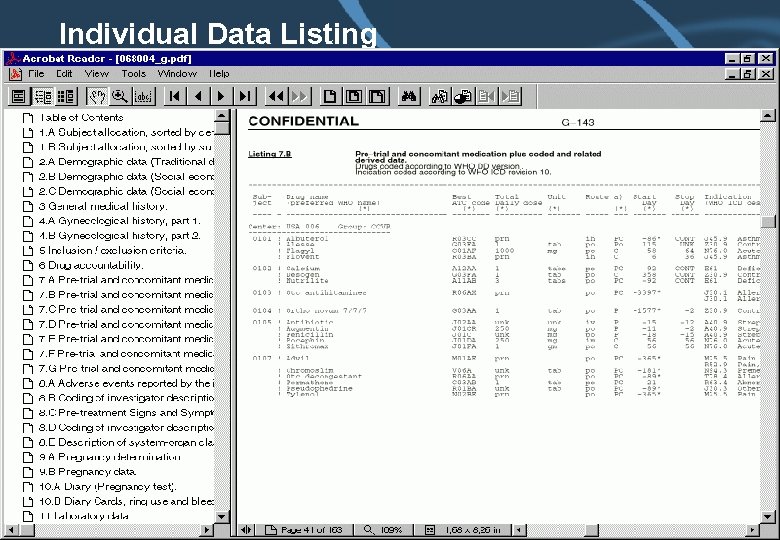Switch to page-only view

(x=19, y=96)
